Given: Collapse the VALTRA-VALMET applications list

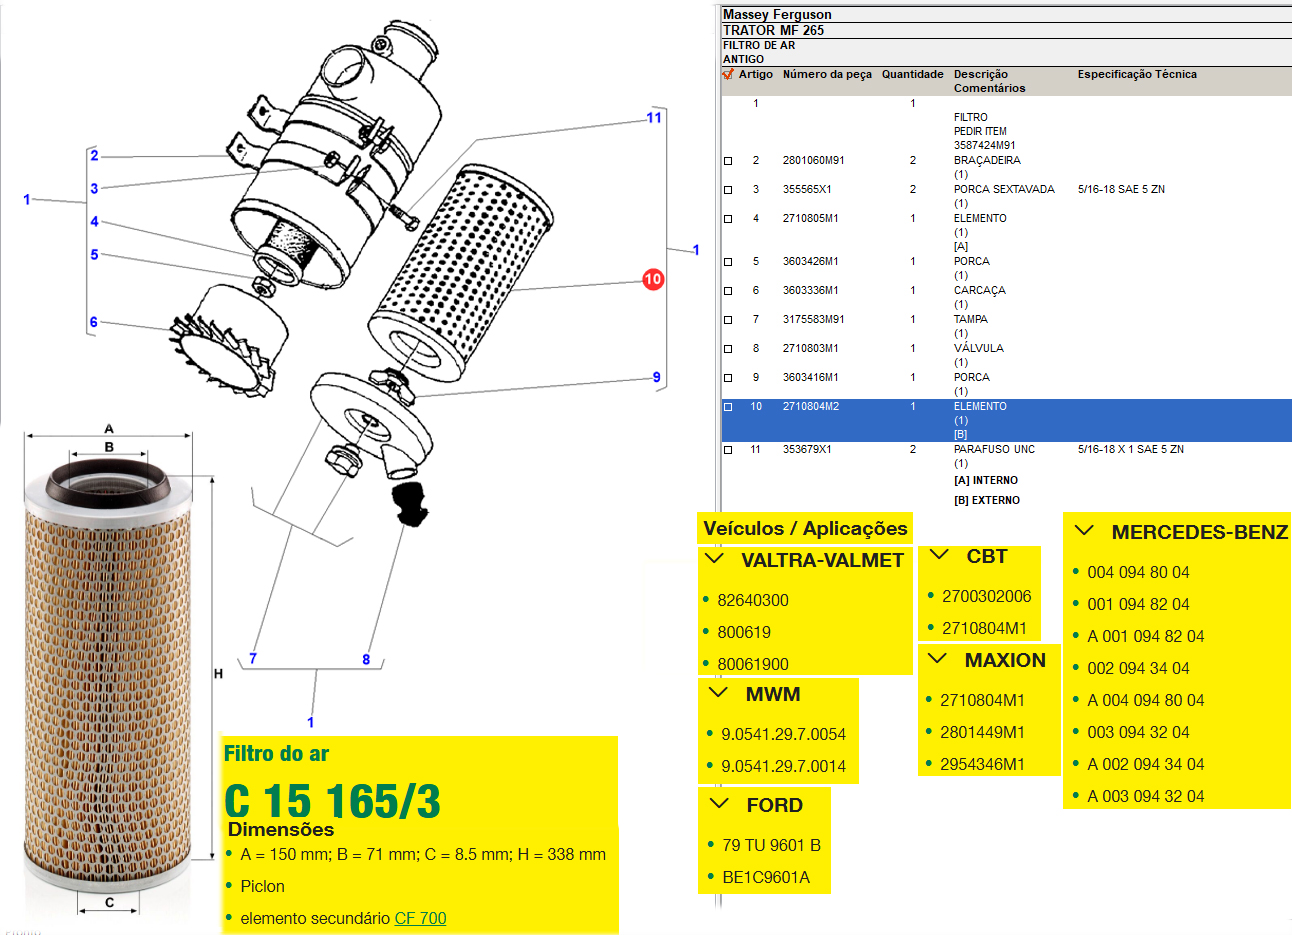Looking at the screenshot, I should click(x=715, y=560).
